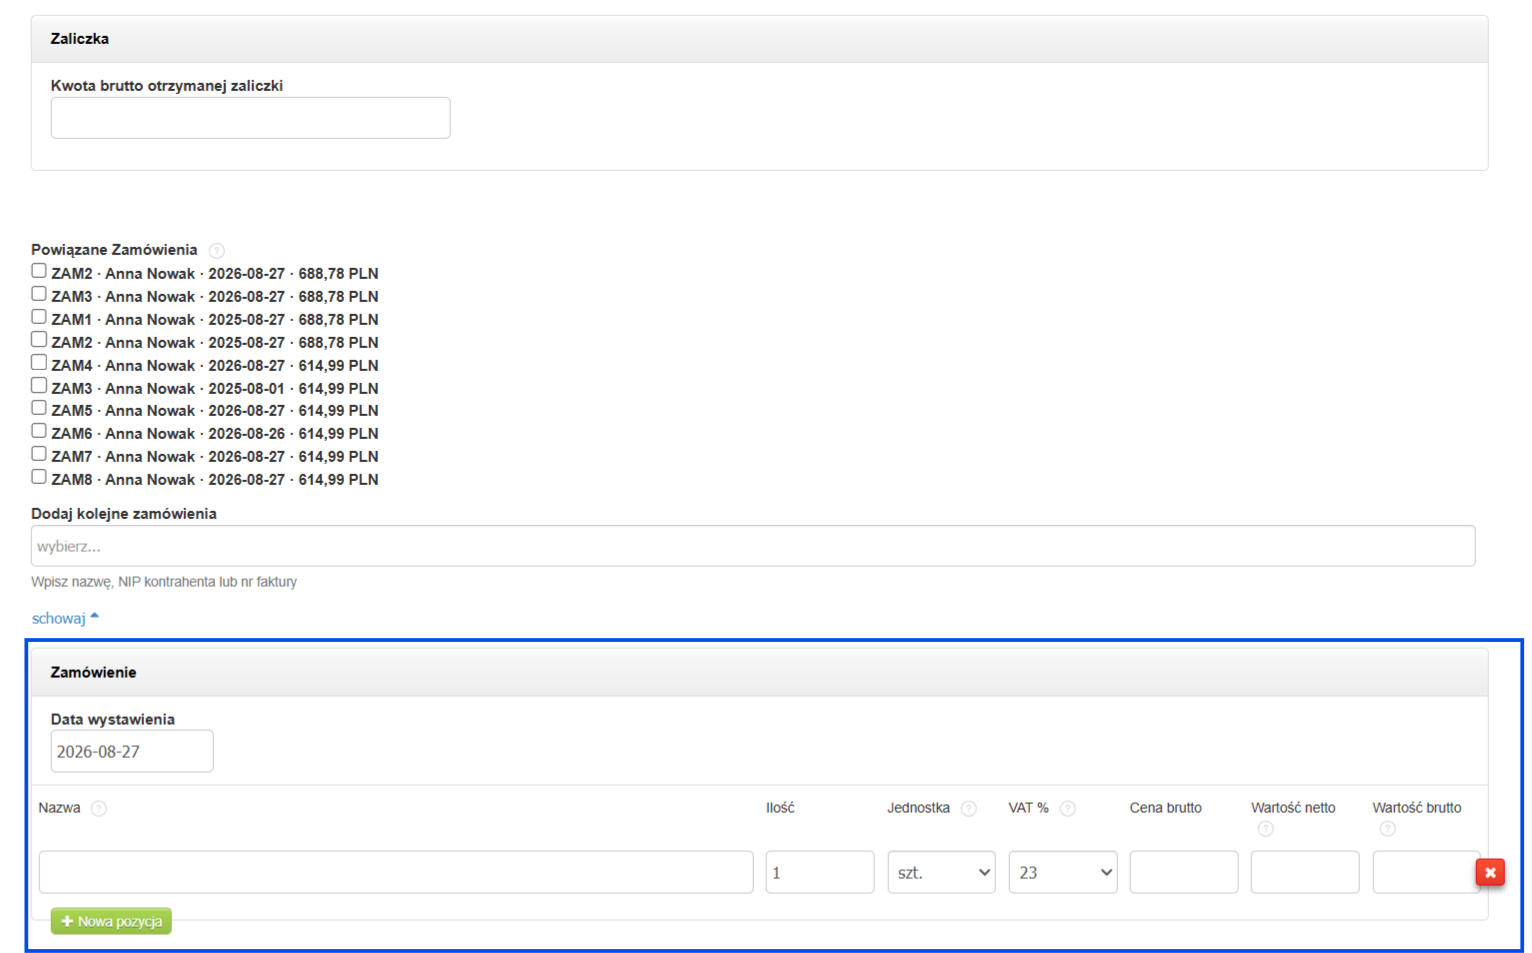The width and height of the screenshot is (1532, 953).
Task: Click the Zamówienie panel header
Action: click(759, 672)
